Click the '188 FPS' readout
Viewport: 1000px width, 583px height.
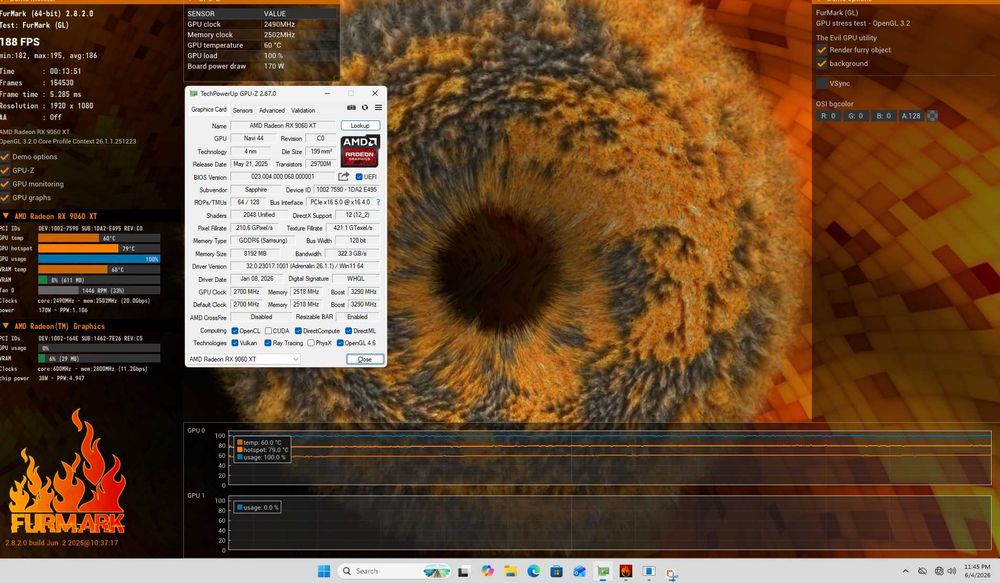point(20,41)
